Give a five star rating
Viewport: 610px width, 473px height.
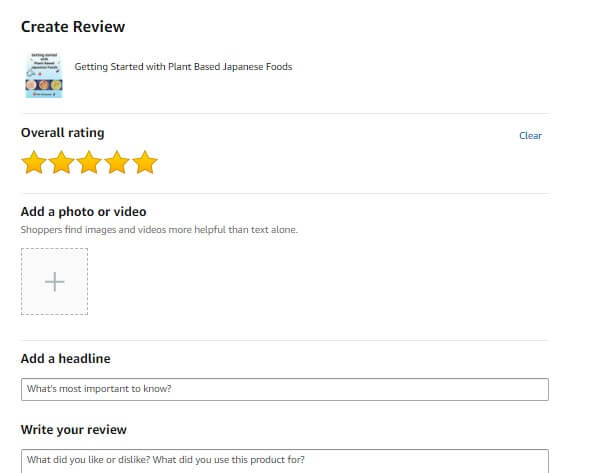(145, 162)
